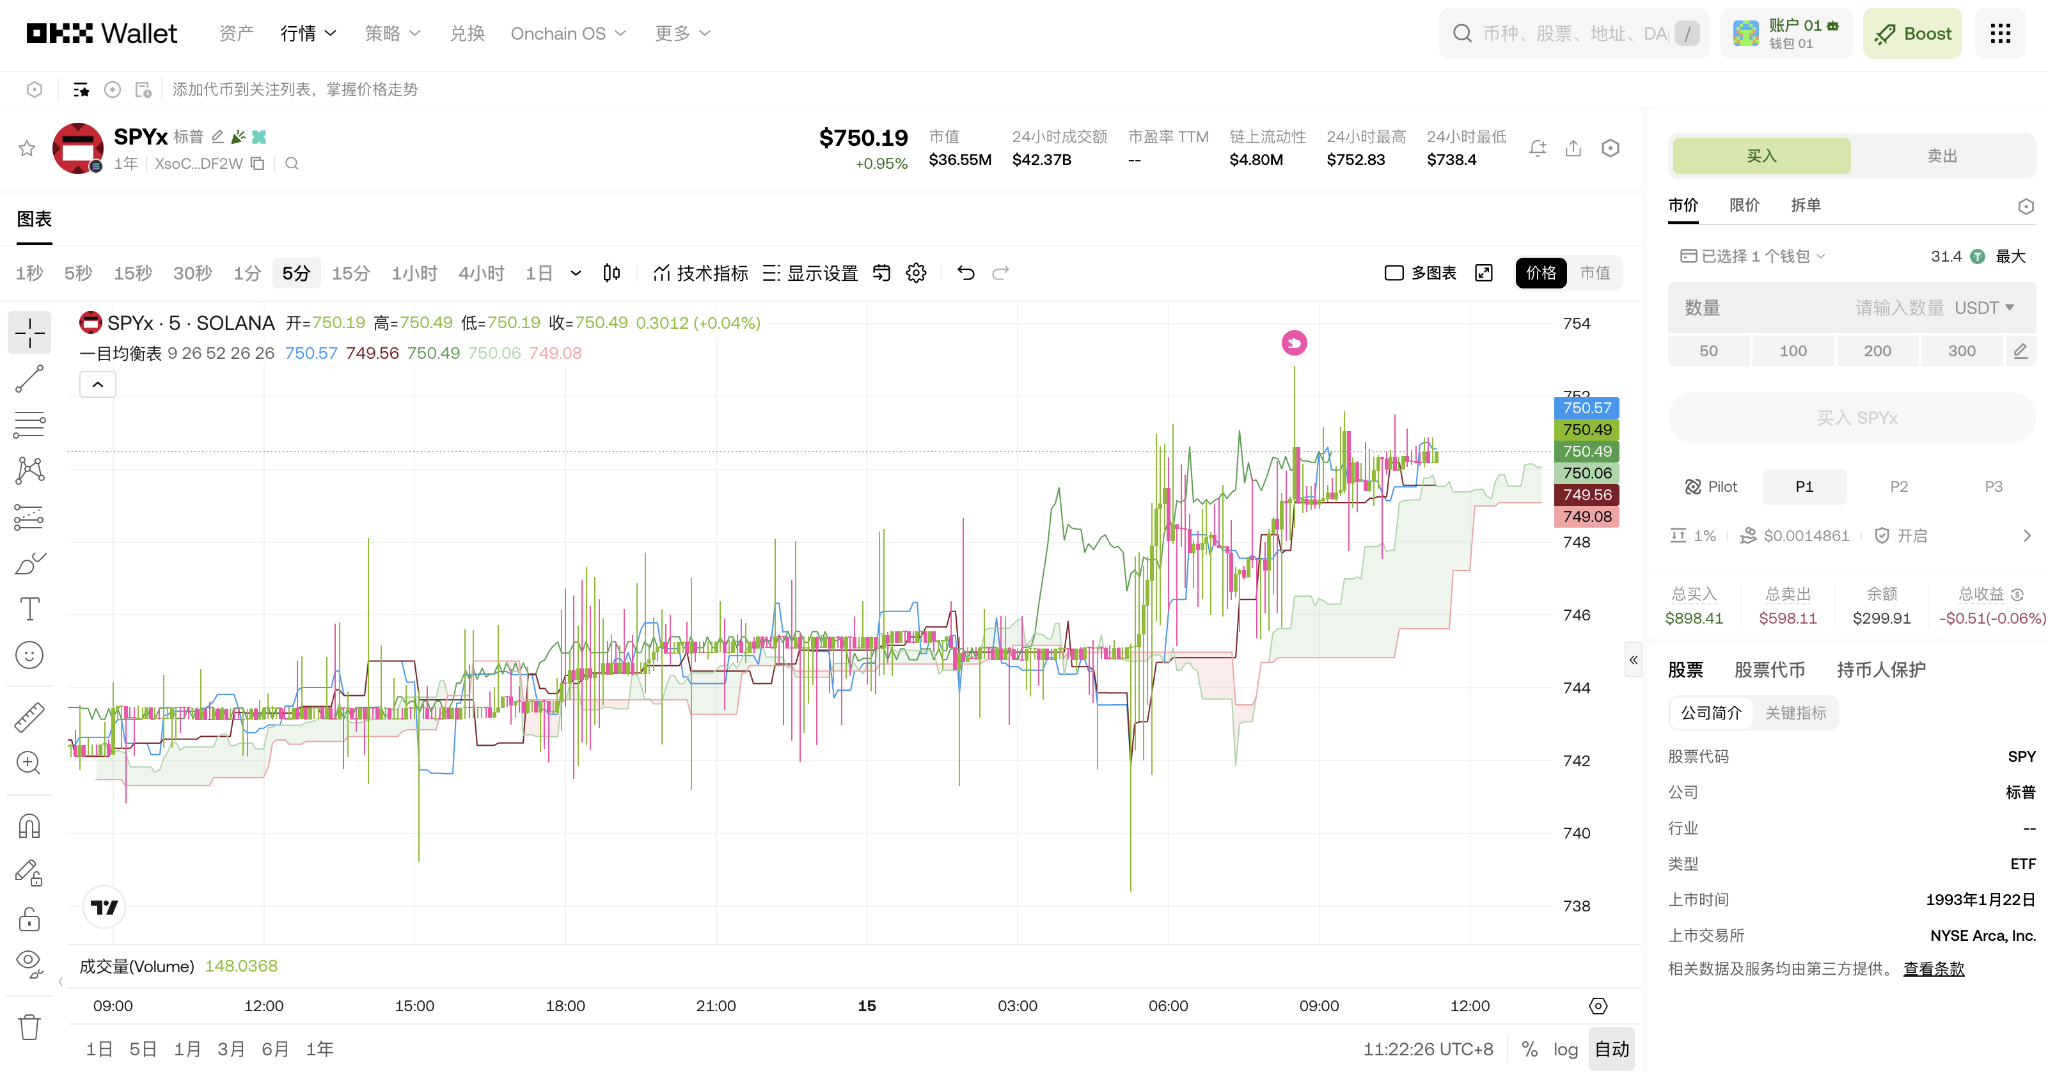Change the USDT currency unit dropdown
This screenshot has height=1072, width=2048.
(1984, 308)
